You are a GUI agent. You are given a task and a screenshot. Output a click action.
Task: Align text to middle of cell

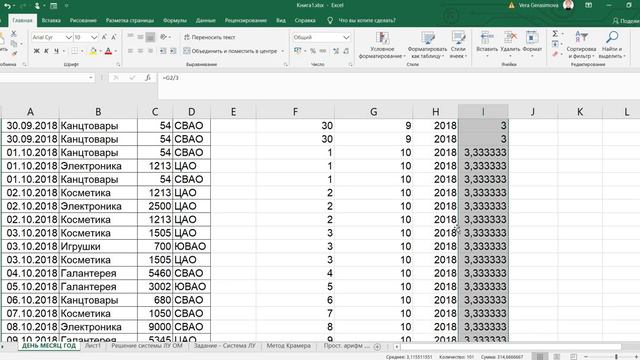coord(140,37)
